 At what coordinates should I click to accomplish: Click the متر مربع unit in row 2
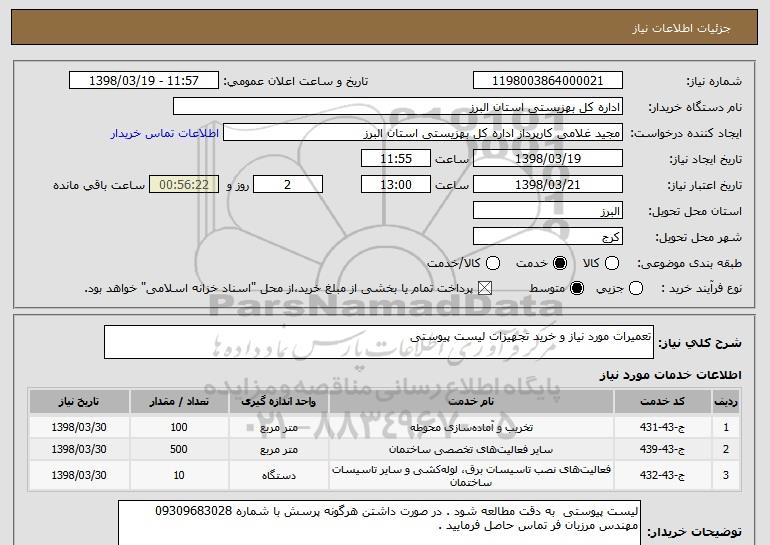pyautogui.click(x=278, y=449)
